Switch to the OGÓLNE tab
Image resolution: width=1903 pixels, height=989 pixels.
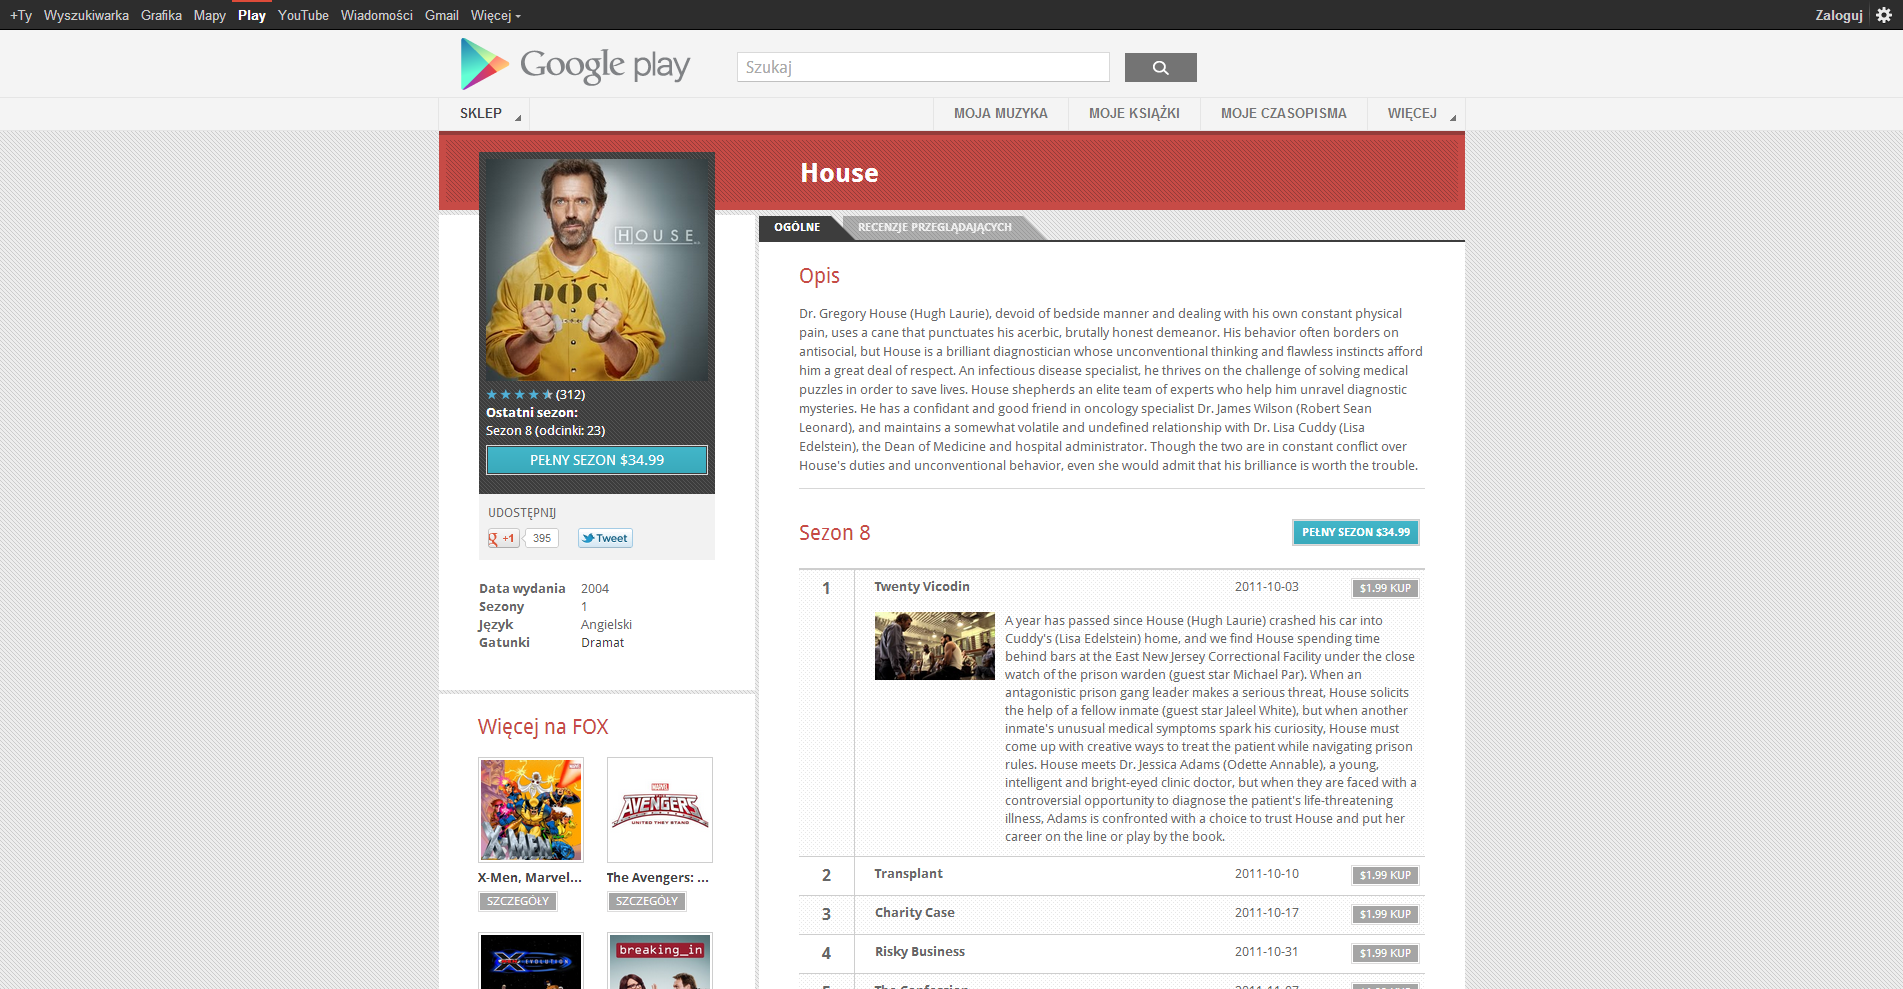coord(797,228)
